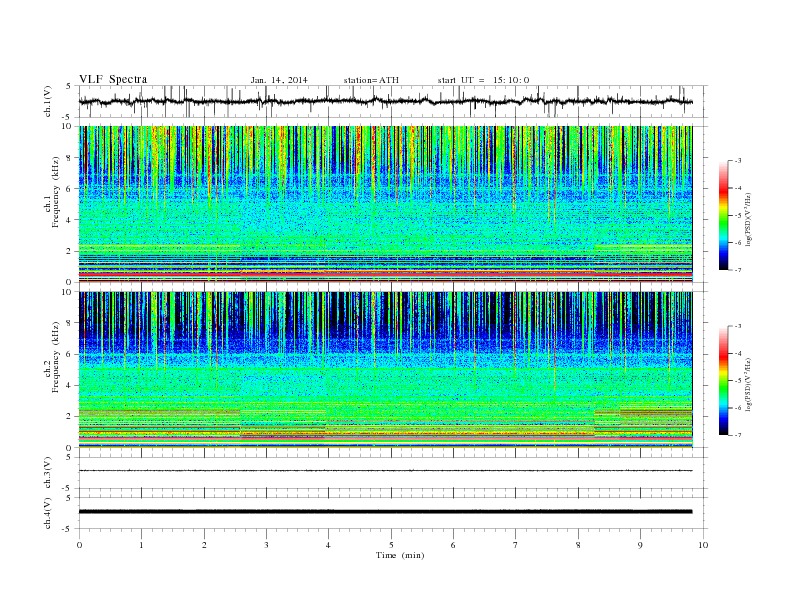Click the "6" kHz tick on ch.1 frequency axis
The height and width of the screenshot is (612, 792).
click(70, 189)
